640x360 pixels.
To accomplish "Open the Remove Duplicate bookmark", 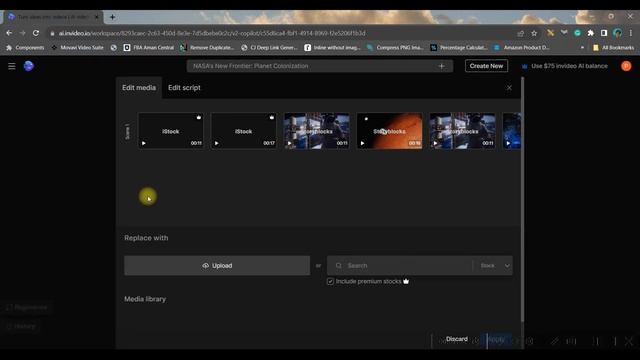I will [x=207, y=48].
